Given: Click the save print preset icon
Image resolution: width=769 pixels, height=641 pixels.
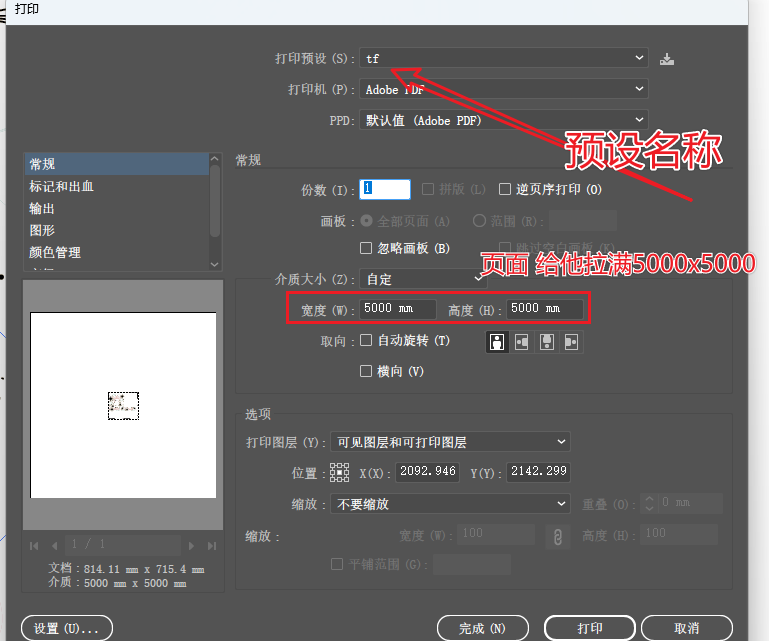Looking at the screenshot, I should coord(667,59).
